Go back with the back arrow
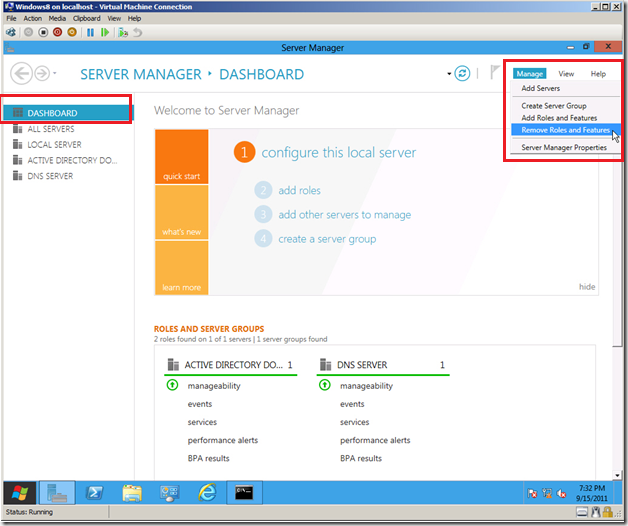 click(x=21, y=74)
